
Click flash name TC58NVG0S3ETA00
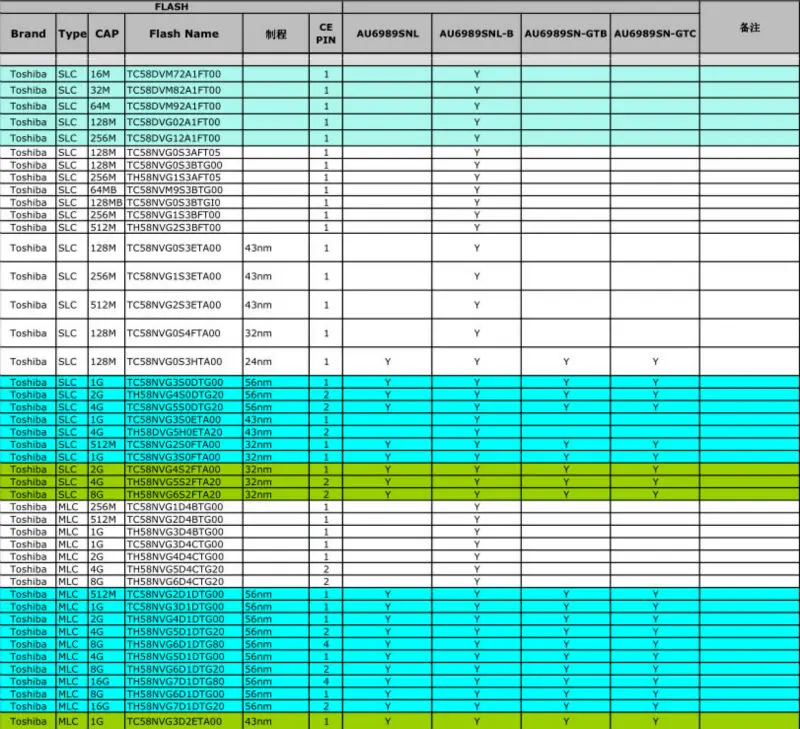tap(174, 248)
